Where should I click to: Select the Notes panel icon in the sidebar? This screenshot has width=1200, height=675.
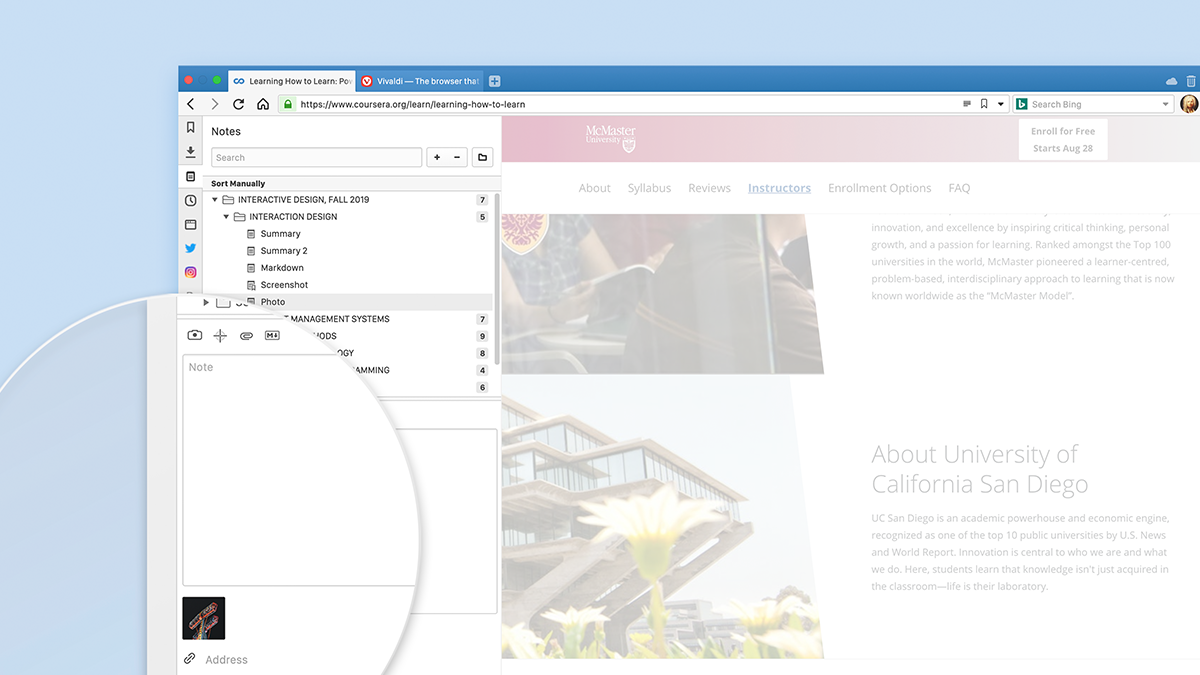[x=190, y=176]
